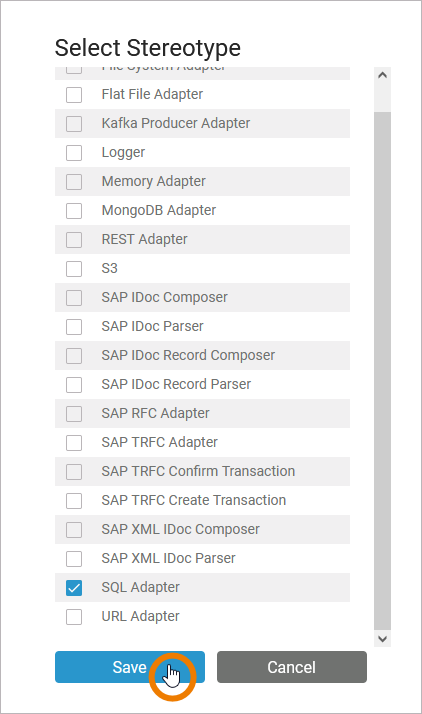Save the selected stereotype

(x=130, y=667)
